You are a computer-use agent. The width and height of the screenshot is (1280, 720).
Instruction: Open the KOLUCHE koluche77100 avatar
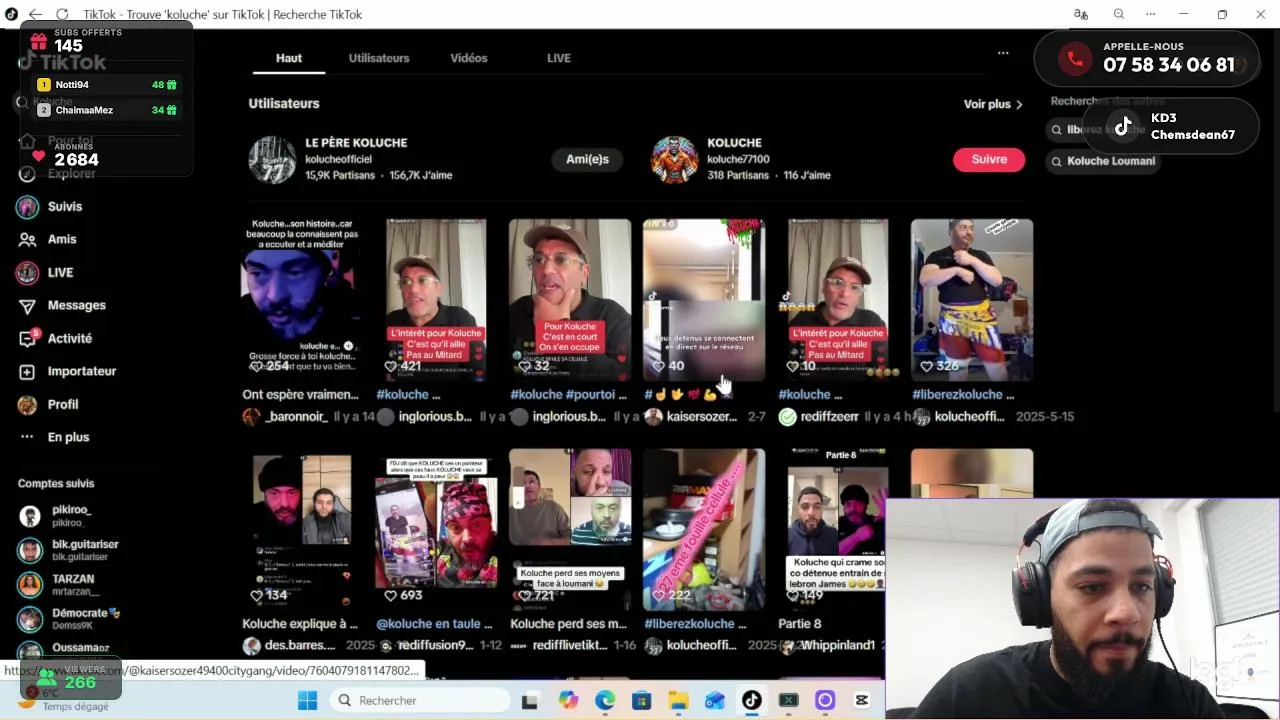[674, 160]
